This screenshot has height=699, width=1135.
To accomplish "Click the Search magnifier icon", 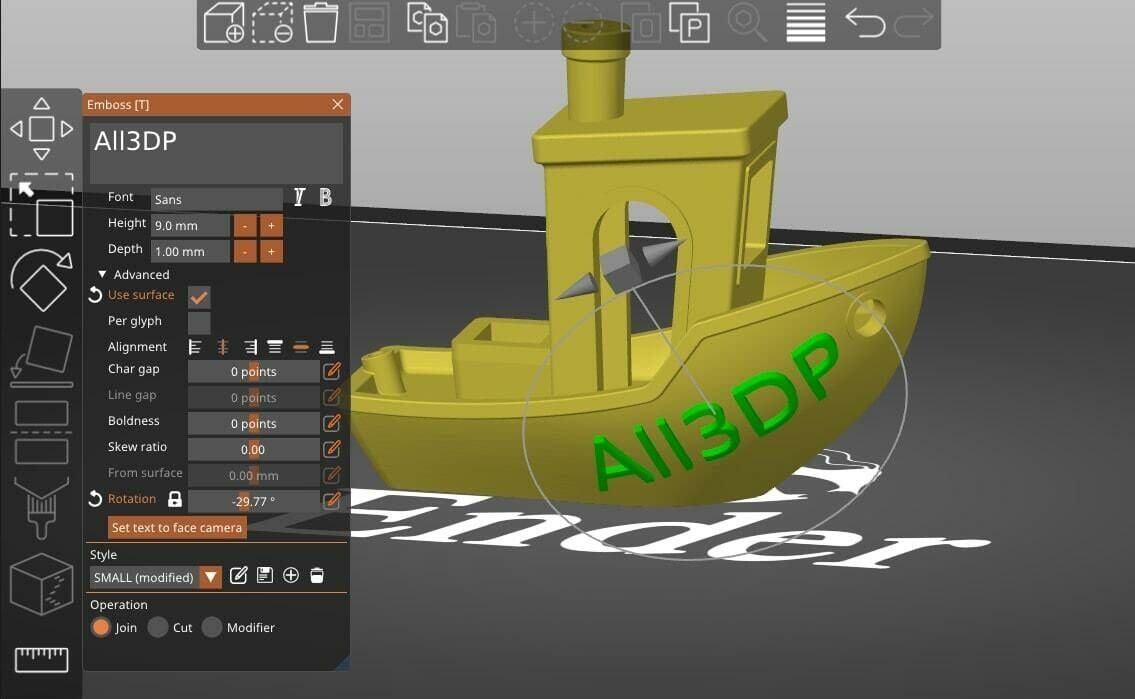I will 747,23.
